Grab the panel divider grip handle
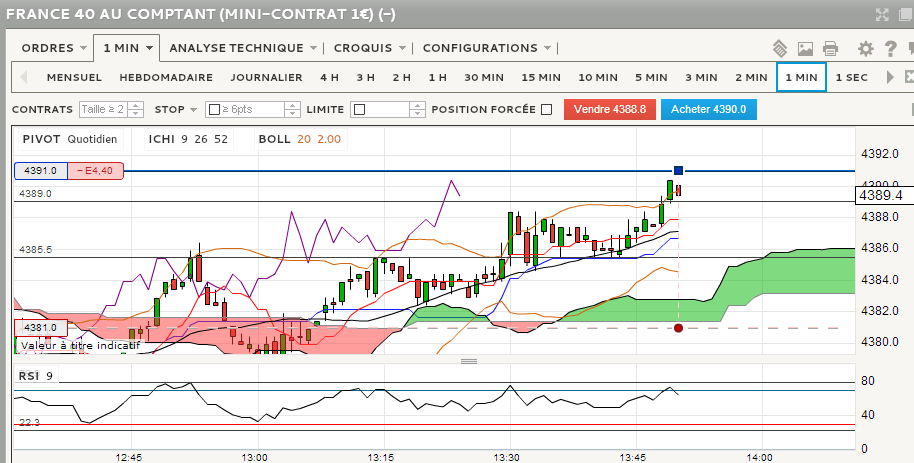Viewport: 914px width, 463px height. (x=469, y=361)
